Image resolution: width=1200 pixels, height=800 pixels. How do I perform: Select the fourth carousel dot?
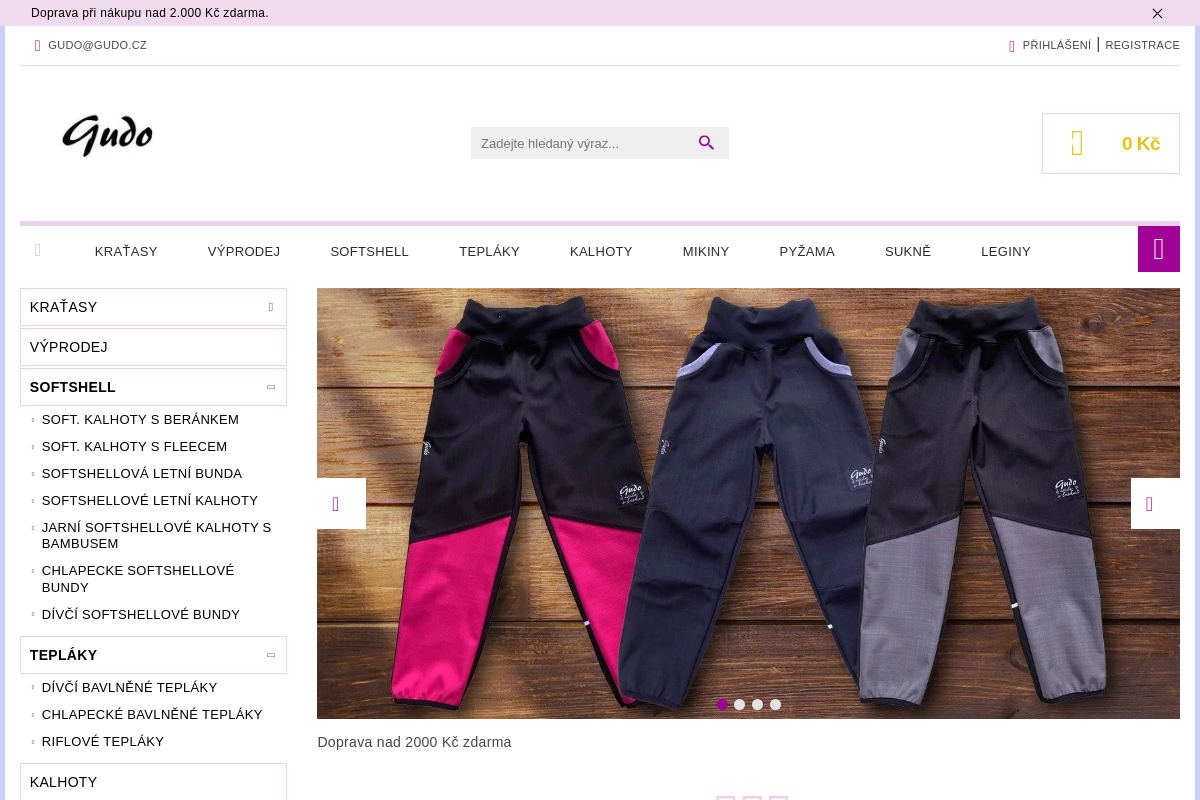click(x=776, y=705)
